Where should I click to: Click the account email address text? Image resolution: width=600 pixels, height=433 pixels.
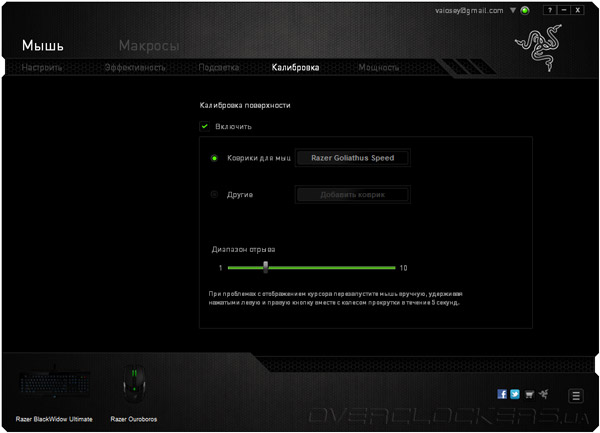click(x=469, y=10)
